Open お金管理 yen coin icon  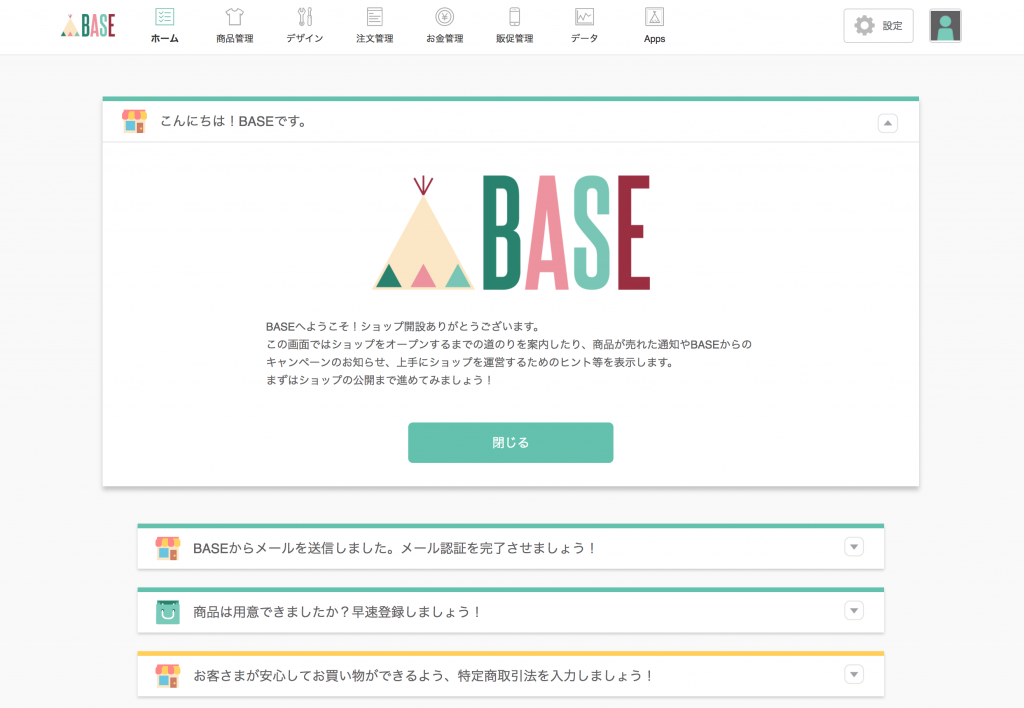pos(445,16)
